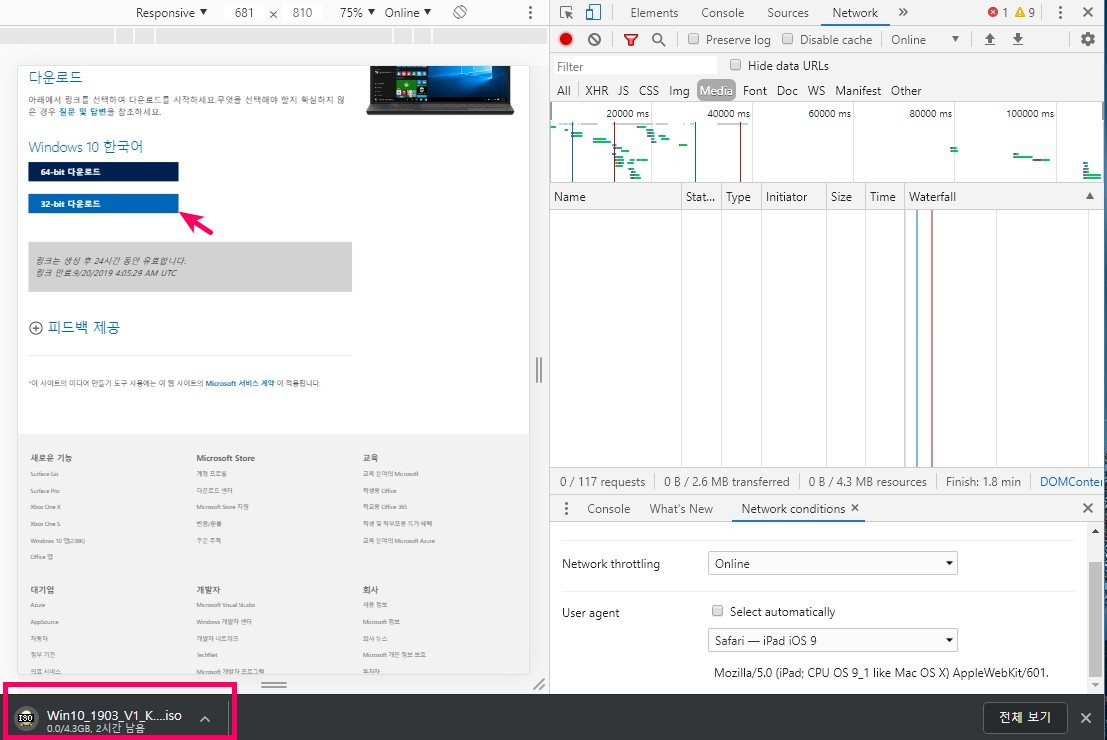
Task: Stop recording network log with red button
Action: point(566,40)
